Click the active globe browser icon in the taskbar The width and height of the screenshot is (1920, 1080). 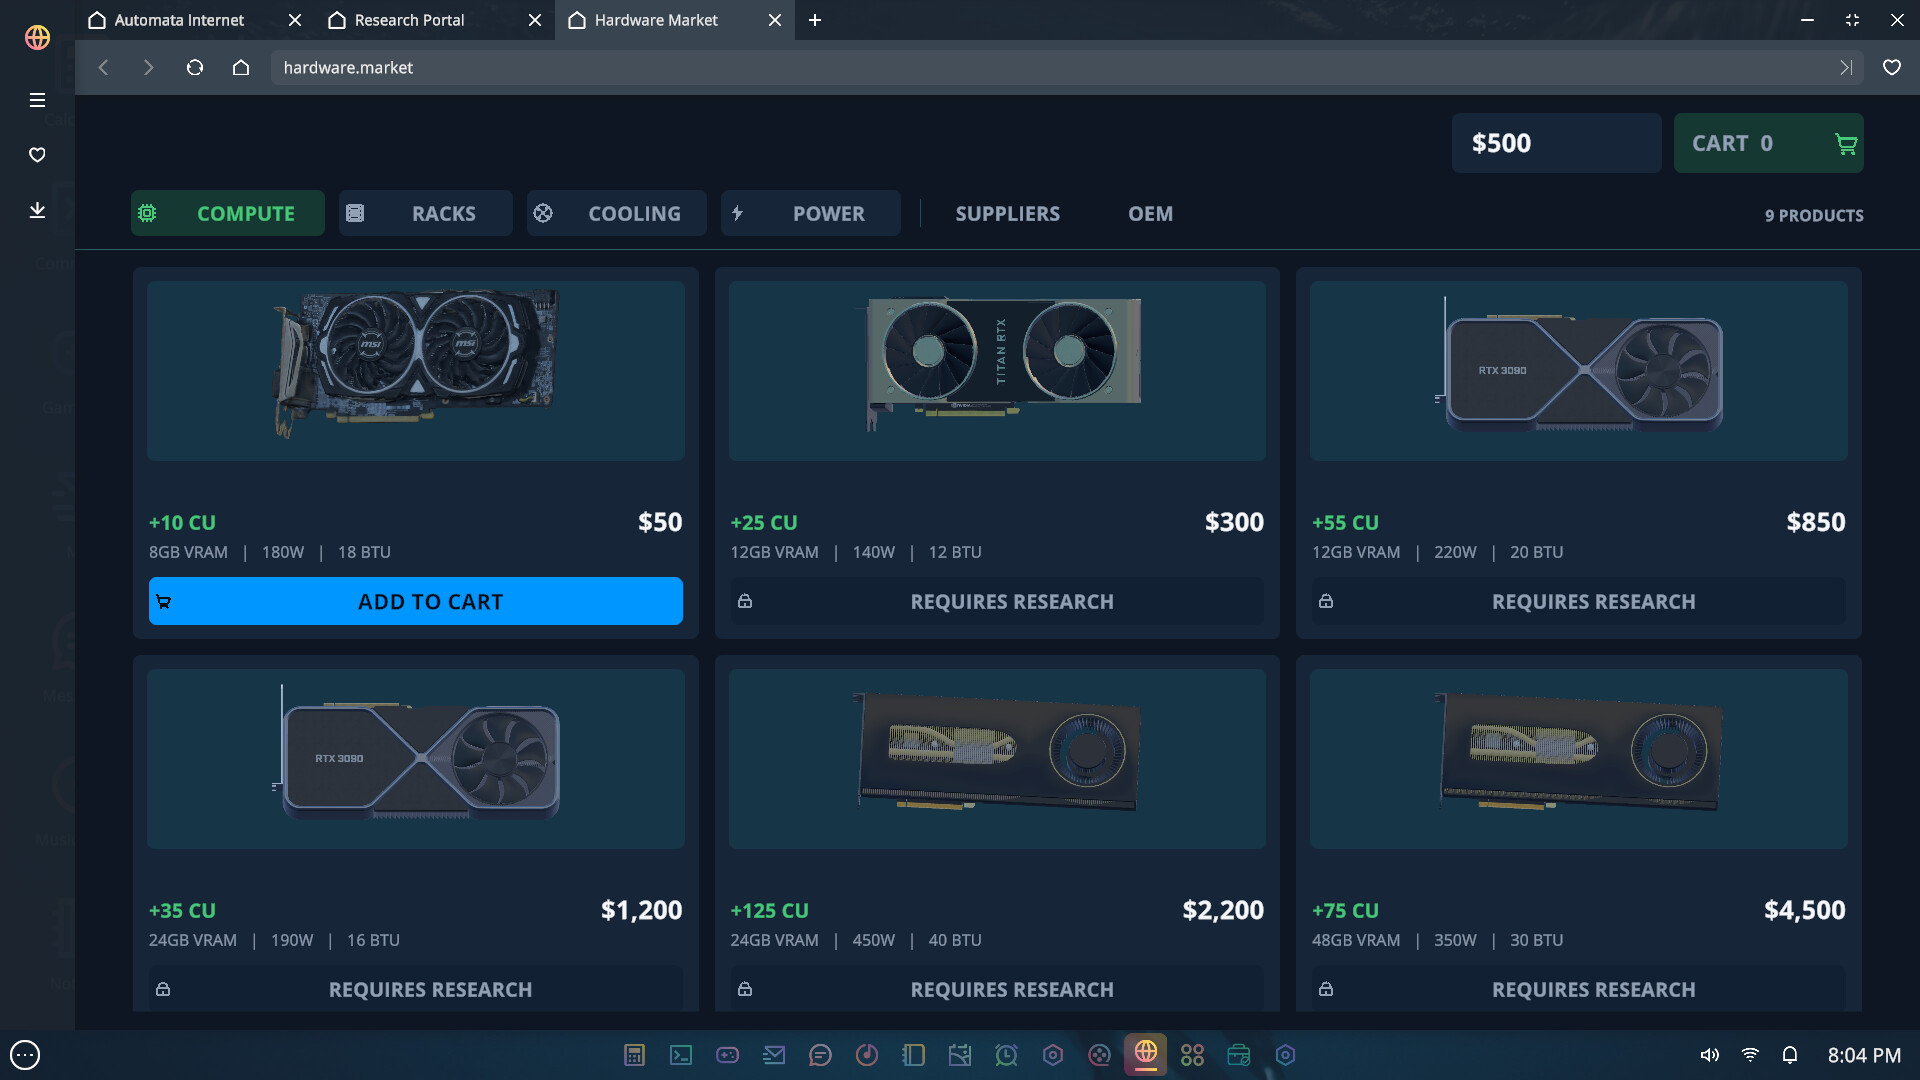pyautogui.click(x=1146, y=1053)
